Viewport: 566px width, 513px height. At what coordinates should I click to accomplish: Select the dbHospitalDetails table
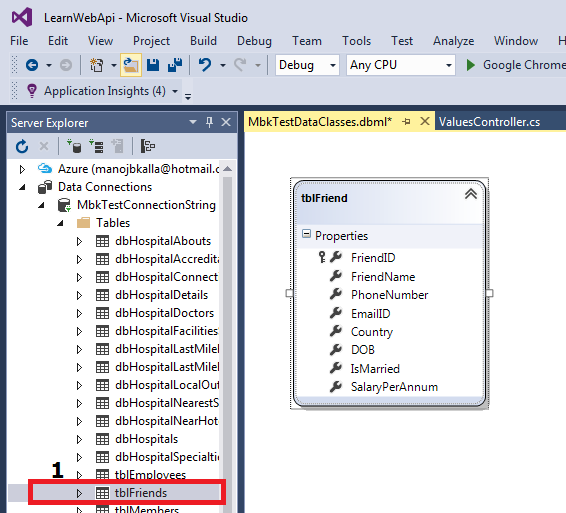[x=161, y=295]
